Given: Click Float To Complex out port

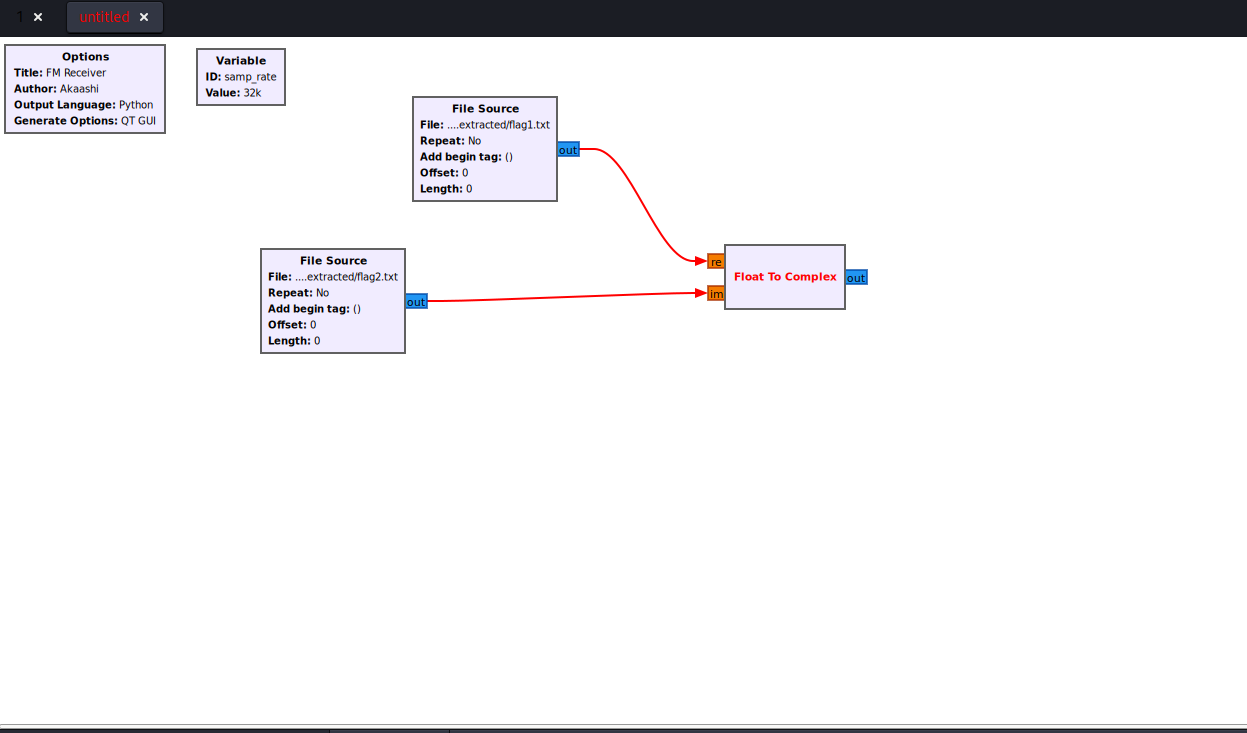Looking at the screenshot, I should click(856, 278).
